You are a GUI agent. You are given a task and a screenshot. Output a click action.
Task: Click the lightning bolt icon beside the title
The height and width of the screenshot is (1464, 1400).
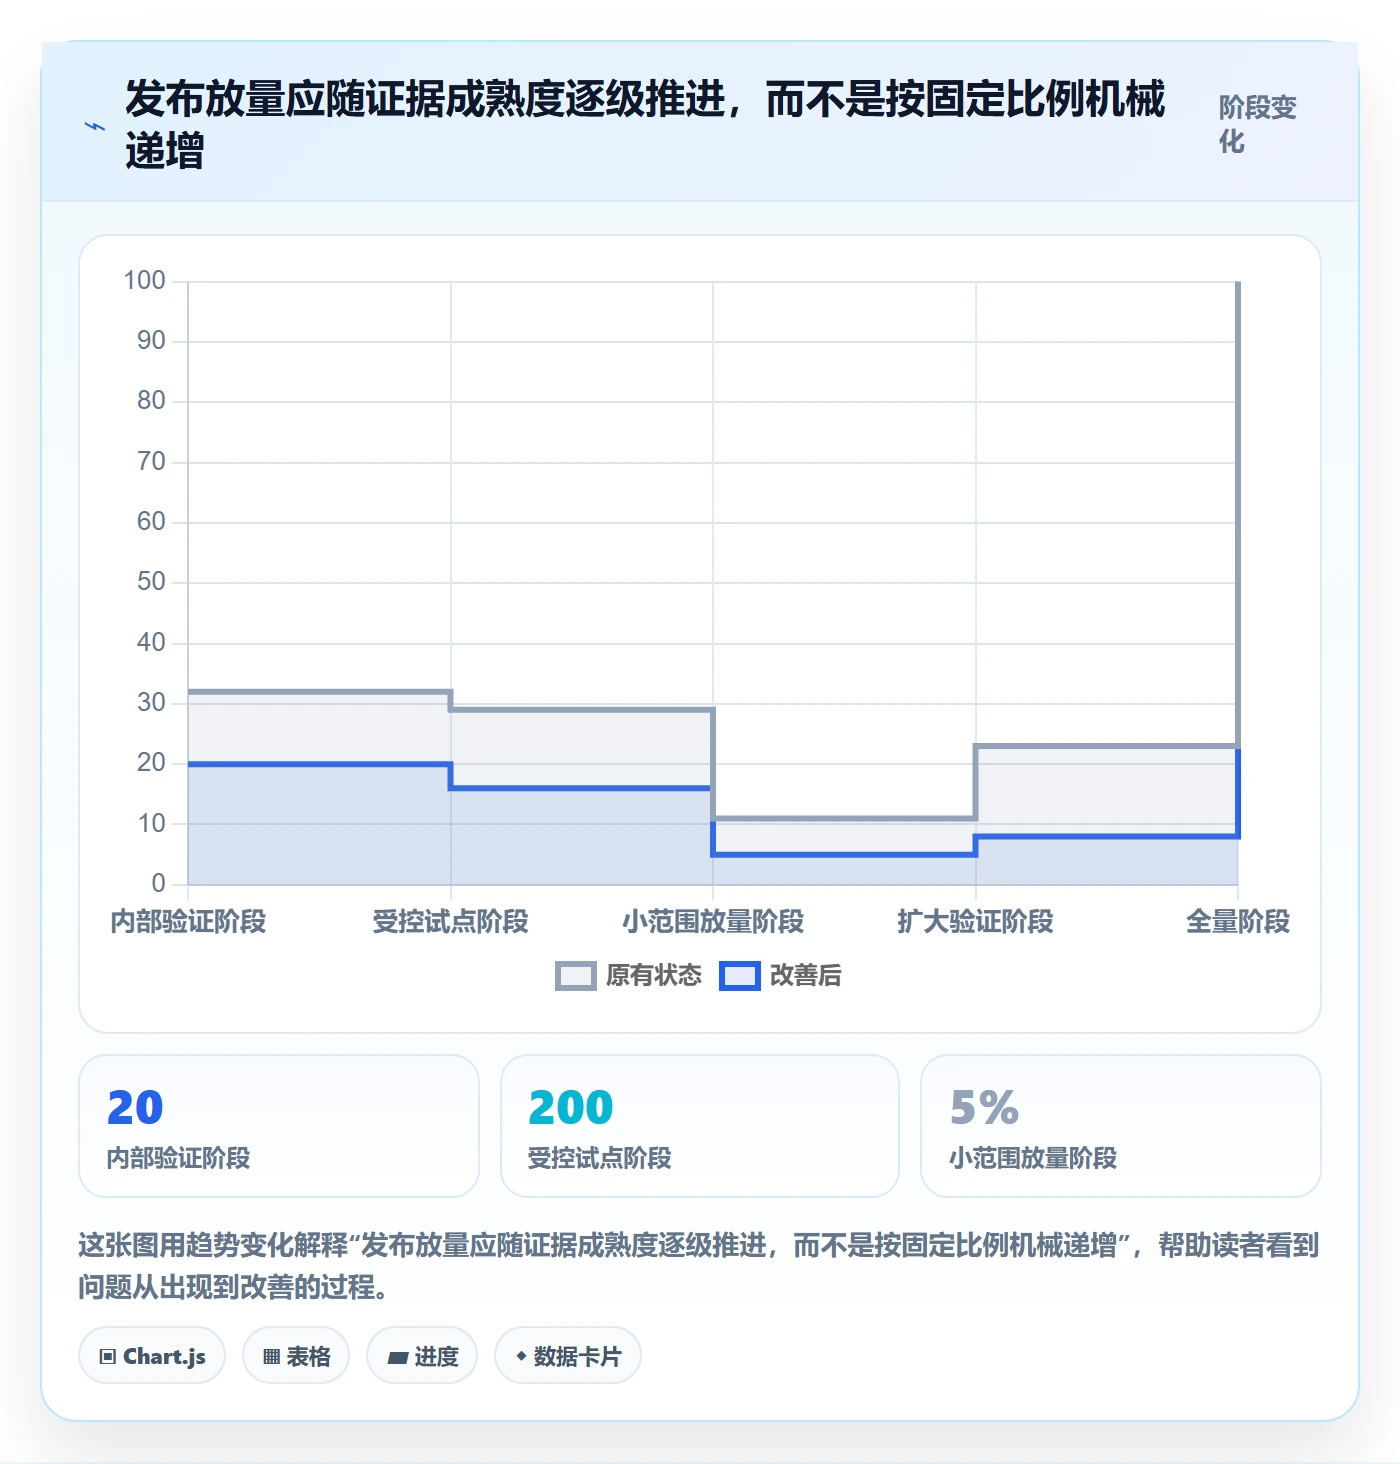click(x=95, y=126)
